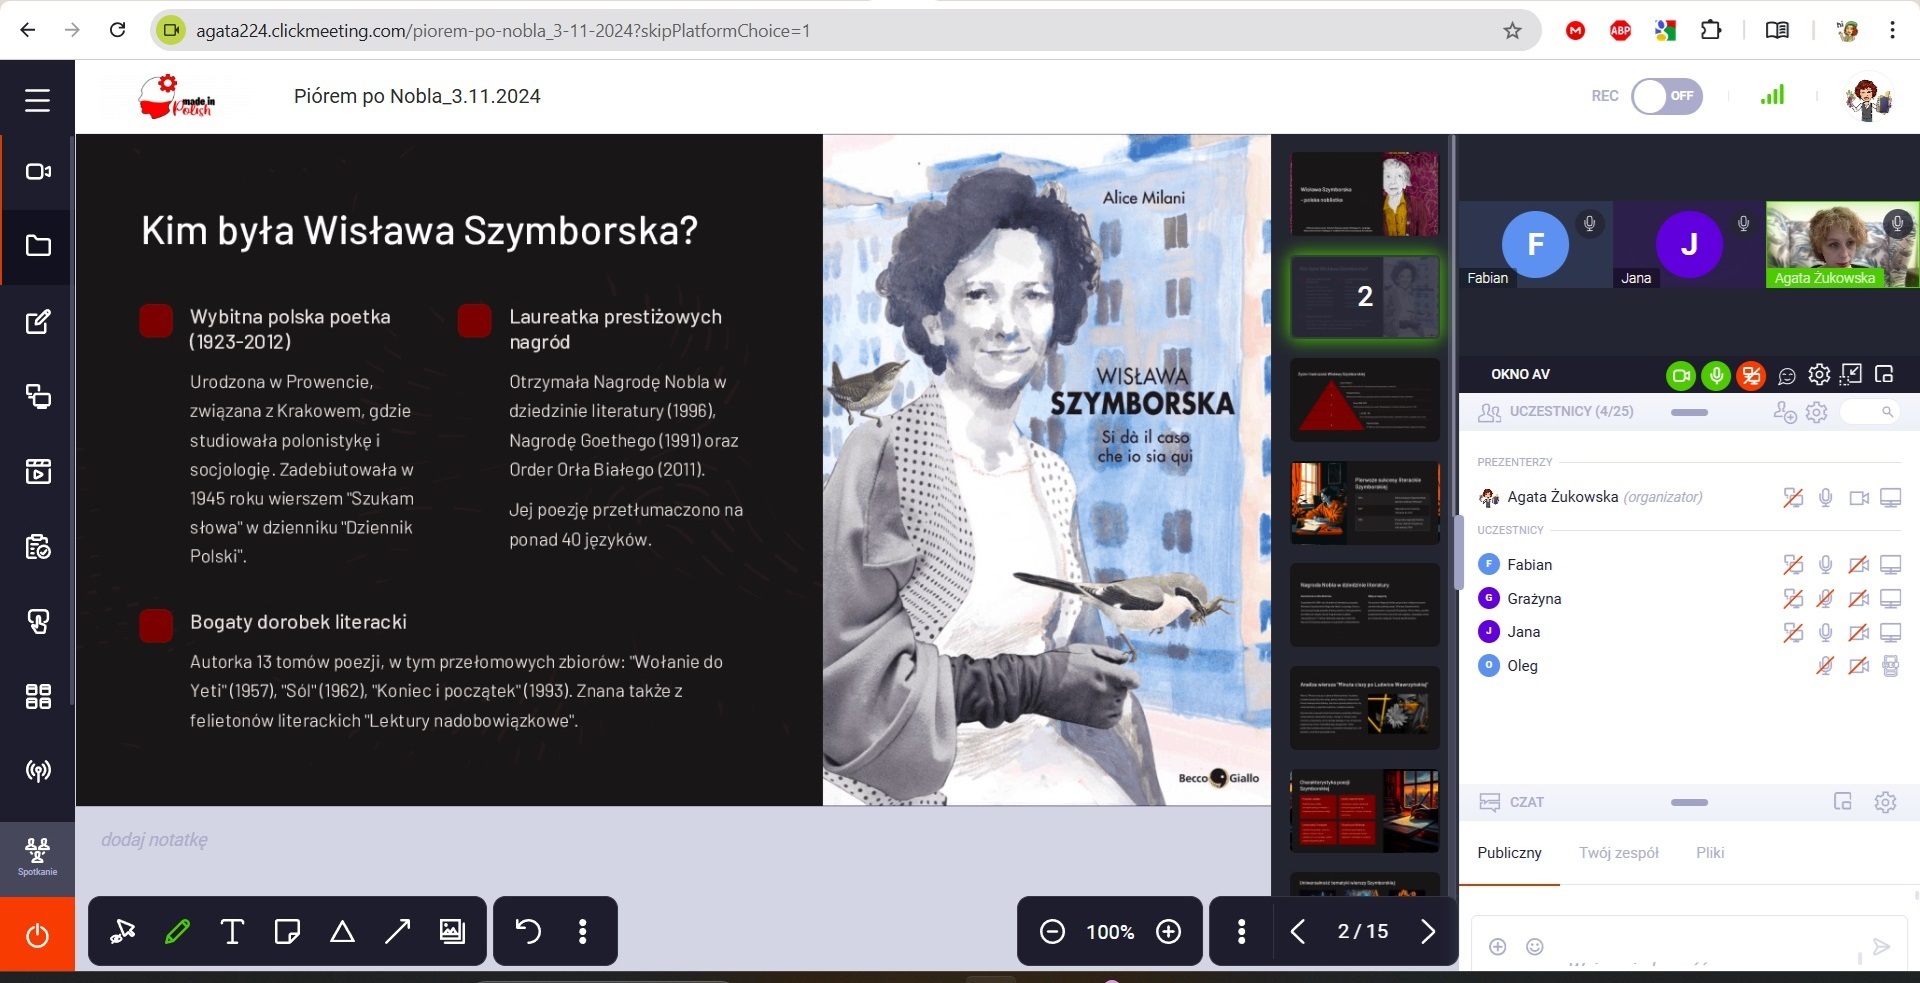
Task: Collapse chat panel using its handle bar
Action: 1689,802
